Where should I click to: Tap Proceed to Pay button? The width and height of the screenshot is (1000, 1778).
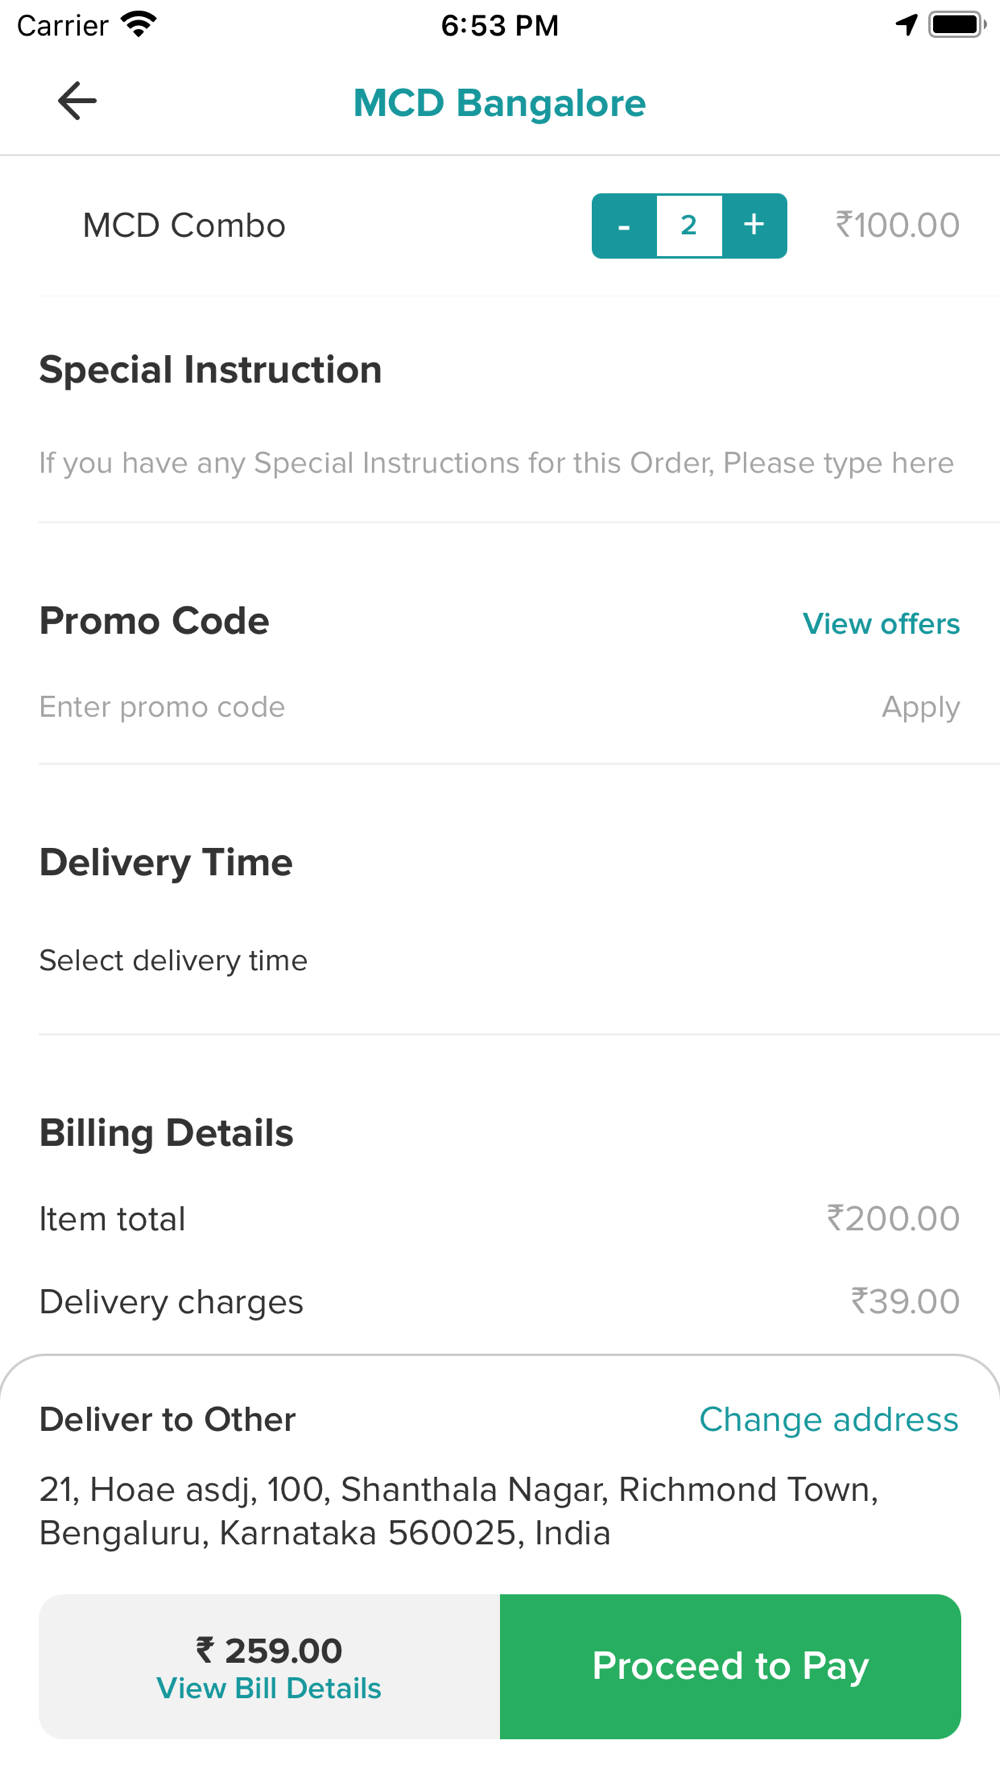pyautogui.click(x=730, y=1666)
